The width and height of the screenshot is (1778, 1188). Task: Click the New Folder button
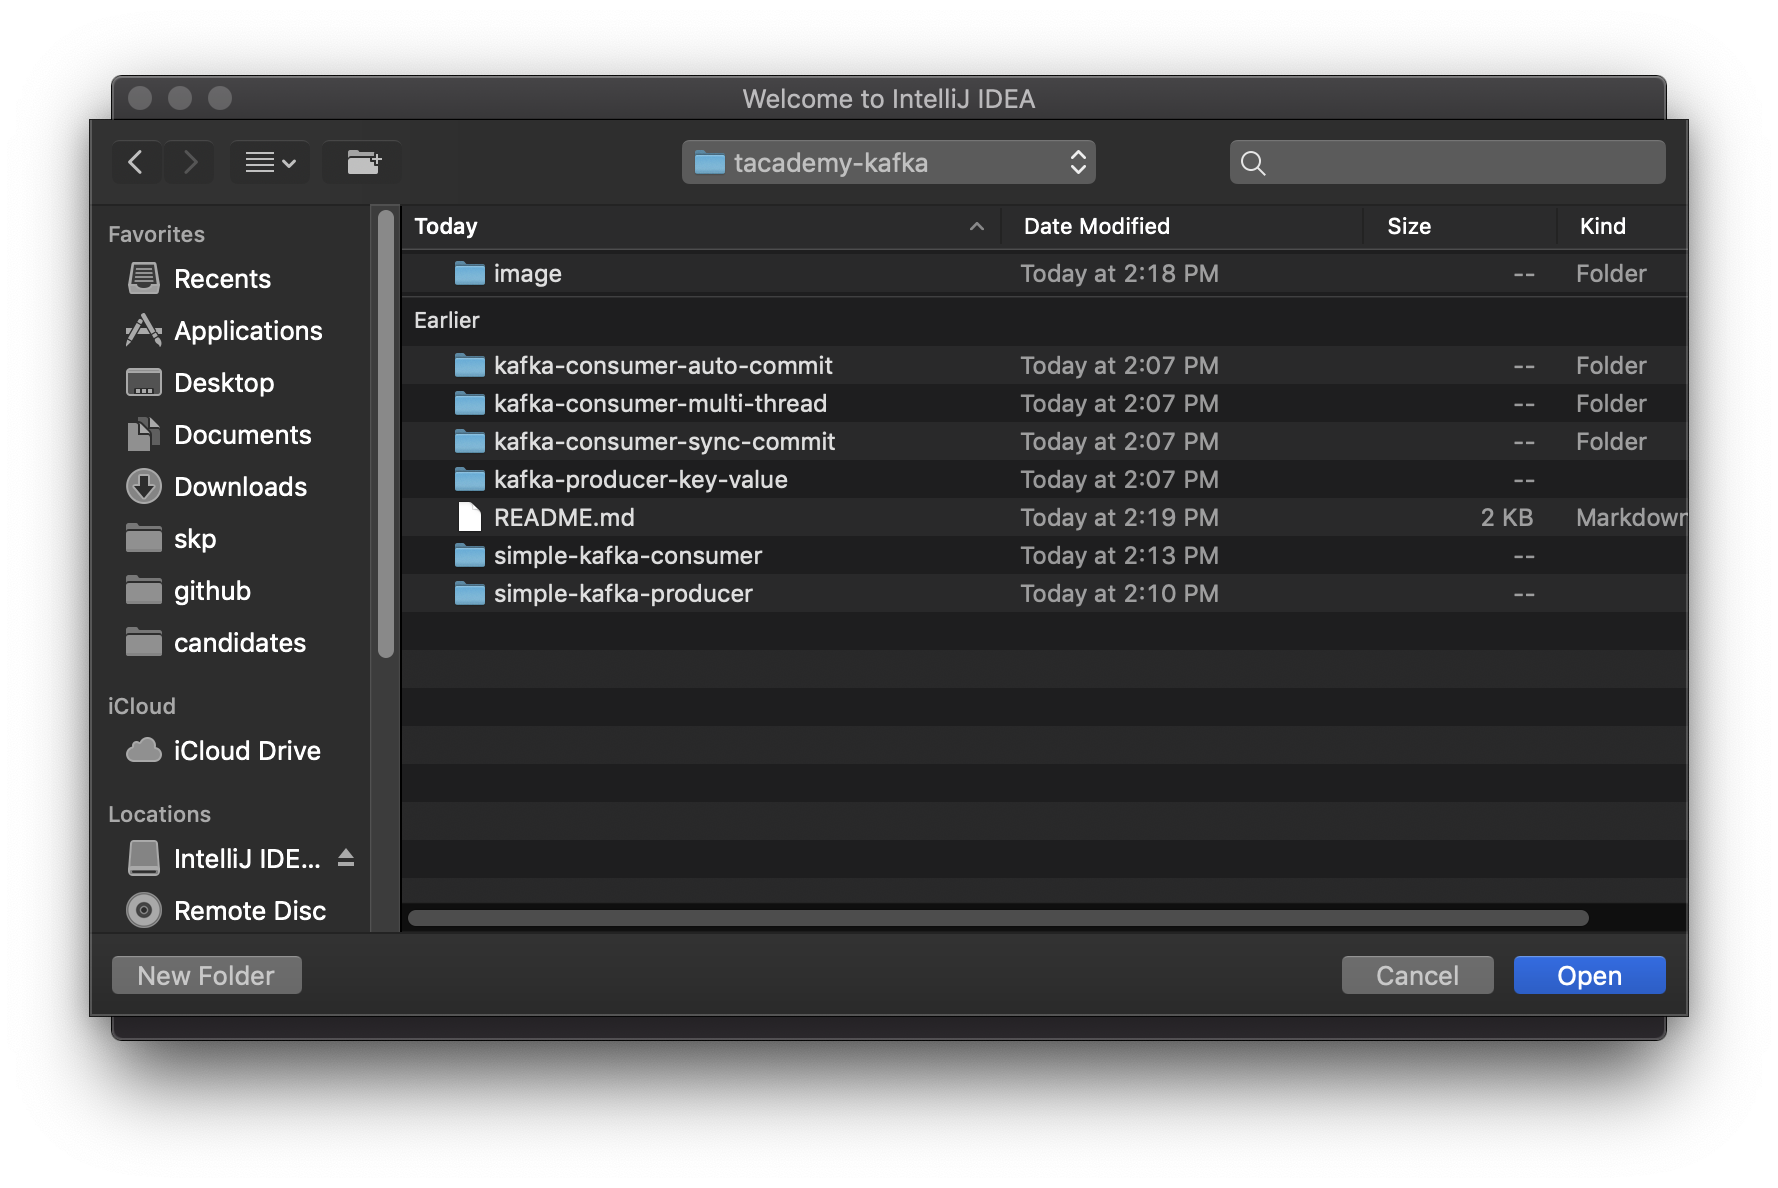tap(206, 975)
